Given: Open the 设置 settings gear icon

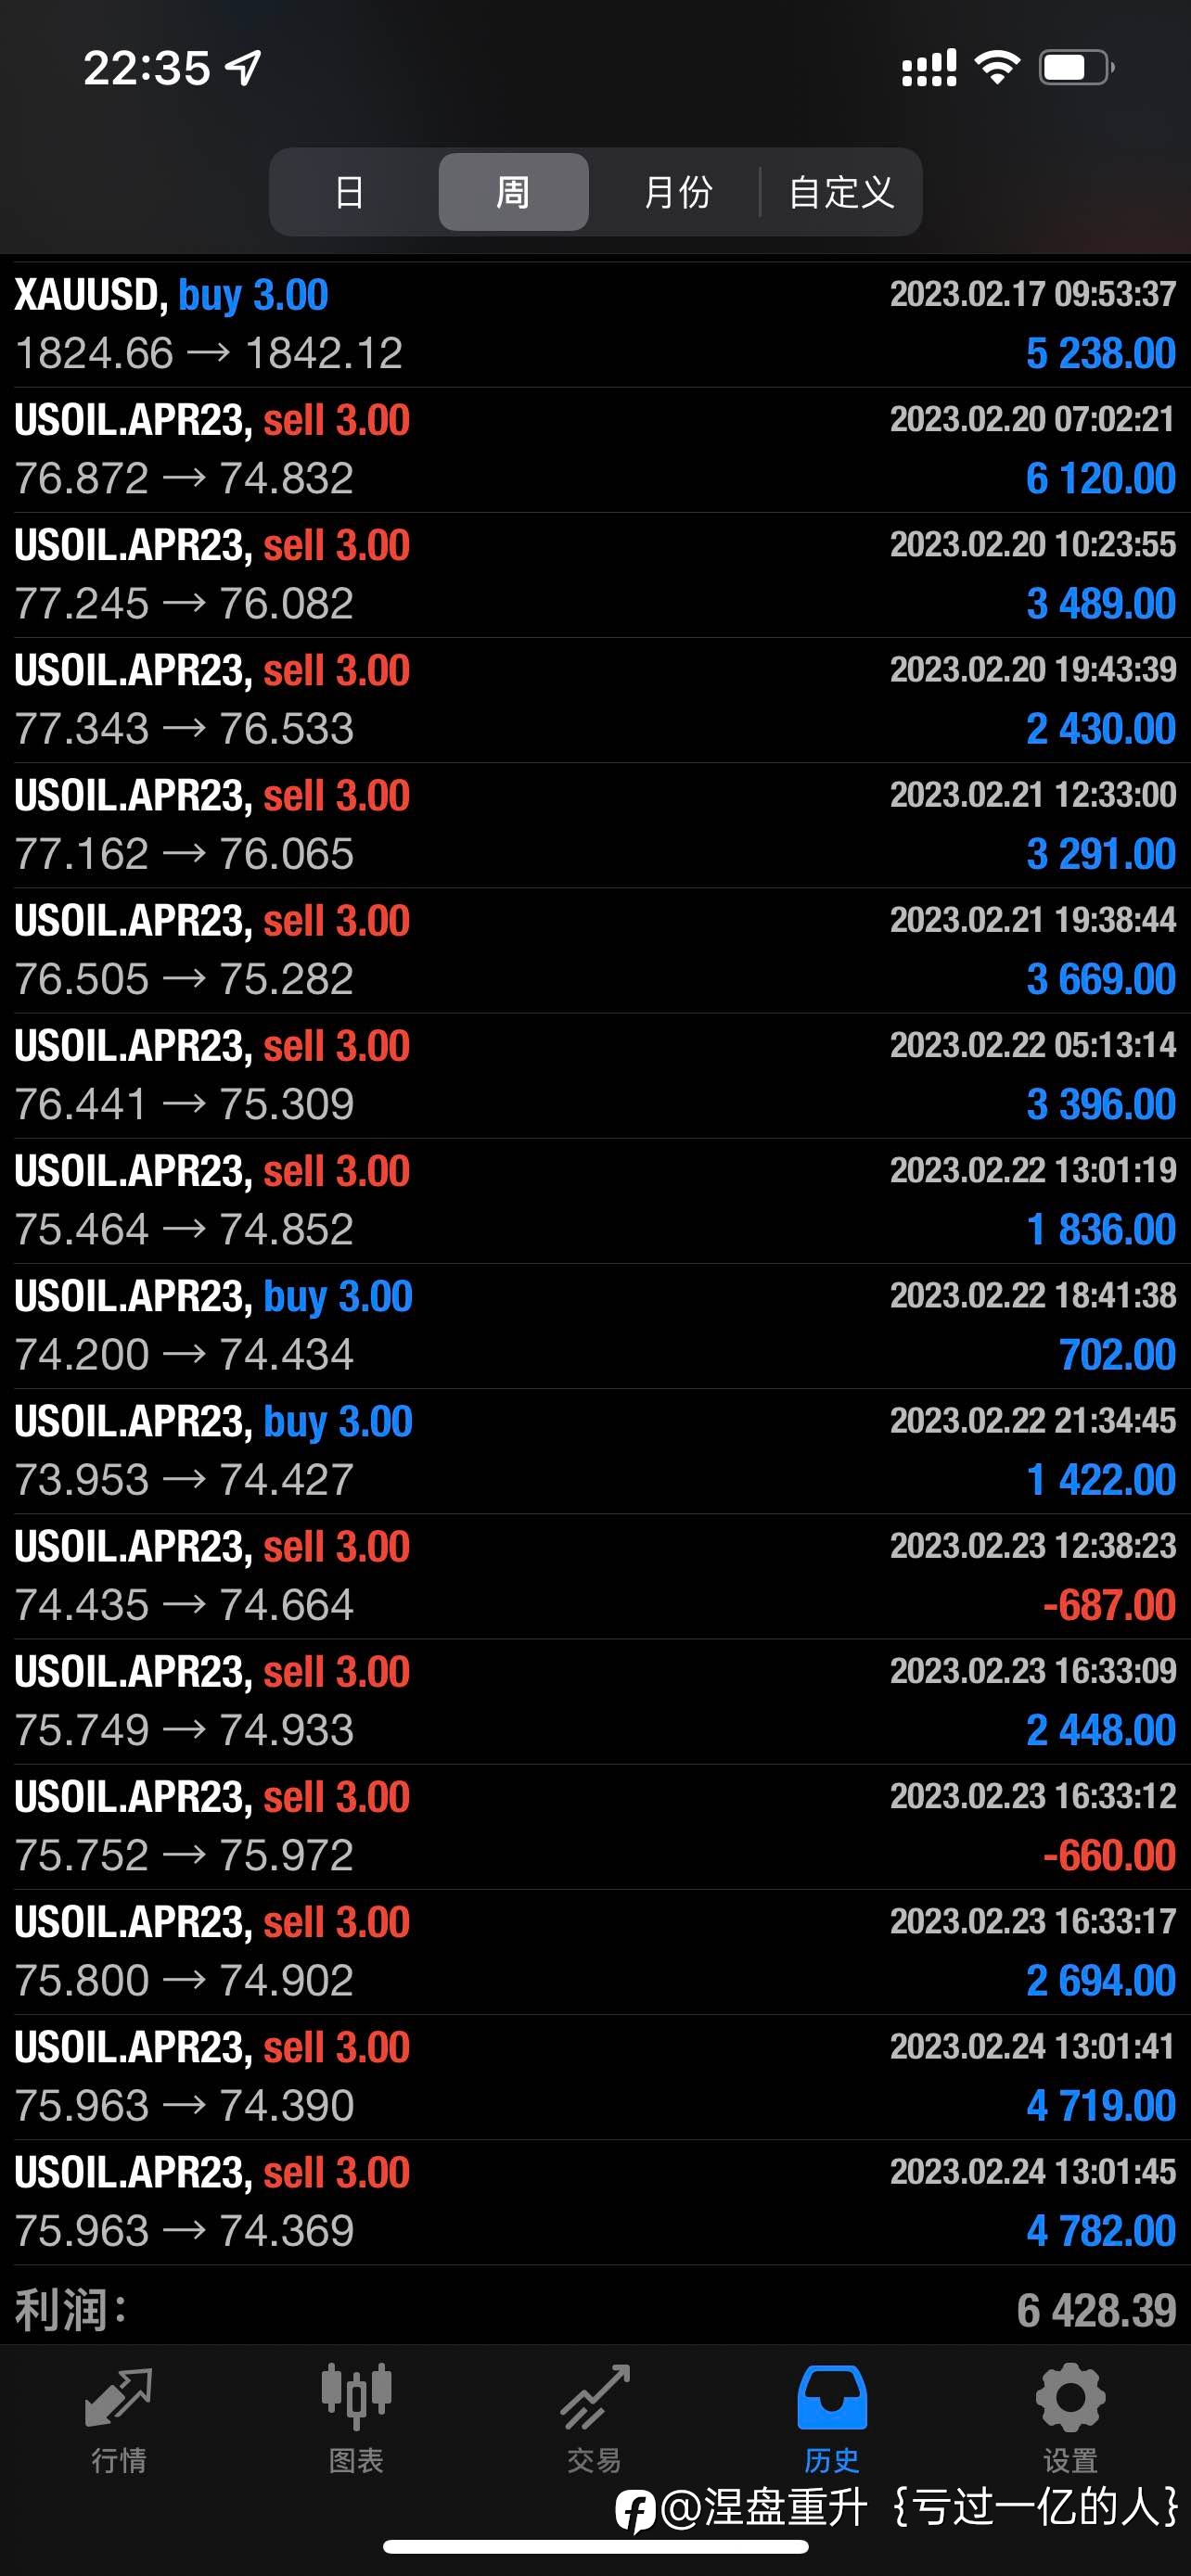Looking at the screenshot, I should coord(1070,2398).
